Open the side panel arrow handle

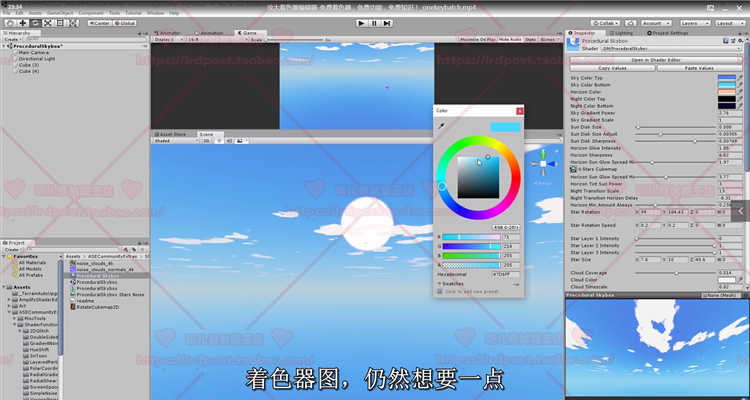coord(740,211)
